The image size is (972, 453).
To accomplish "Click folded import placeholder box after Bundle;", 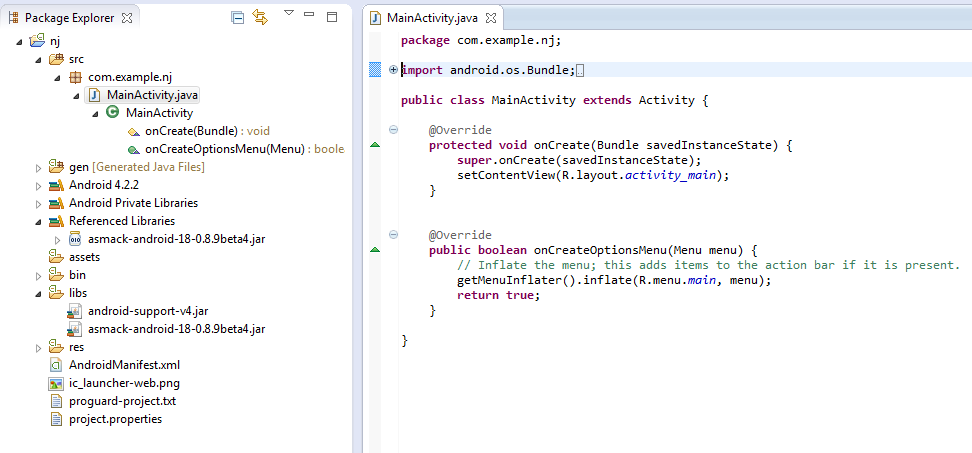I will pyautogui.click(x=580, y=71).
